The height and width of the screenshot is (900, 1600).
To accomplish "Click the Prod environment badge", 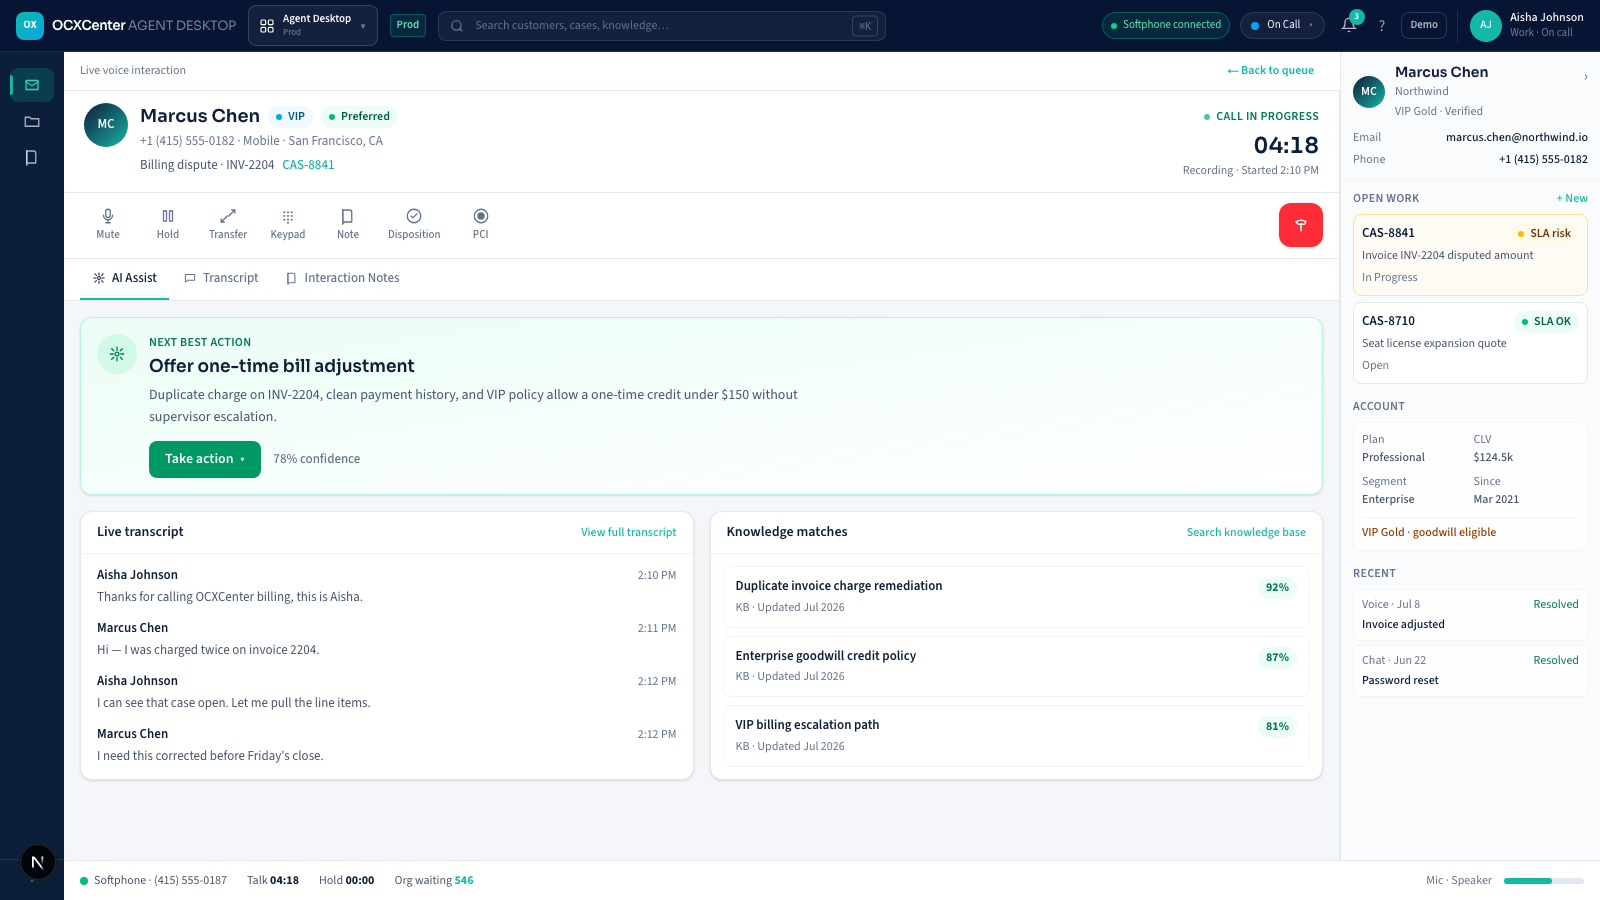I will (408, 25).
